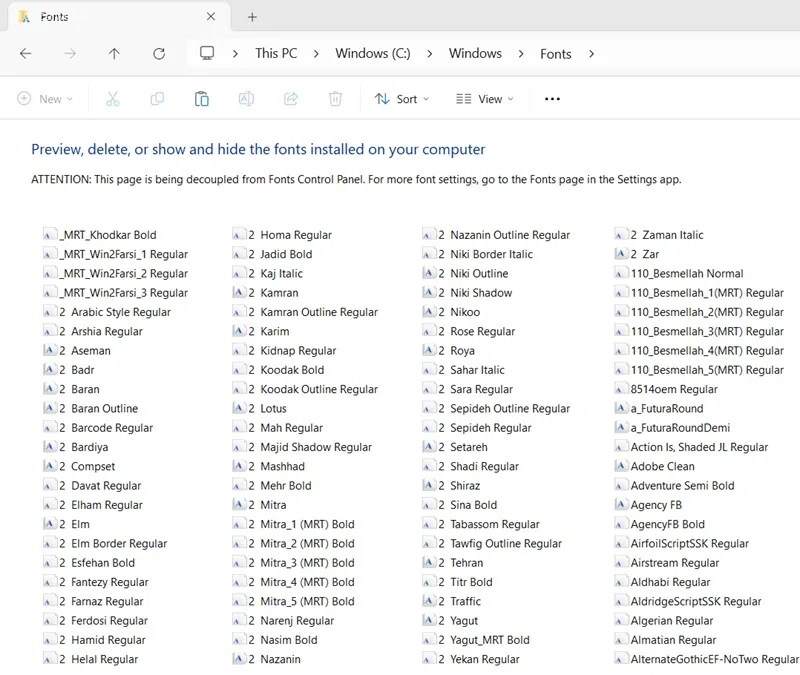Image resolution: width=800 pixels, height=675 pixels.
Task: Expand the New item dropdown
Action: click(45, 99)
